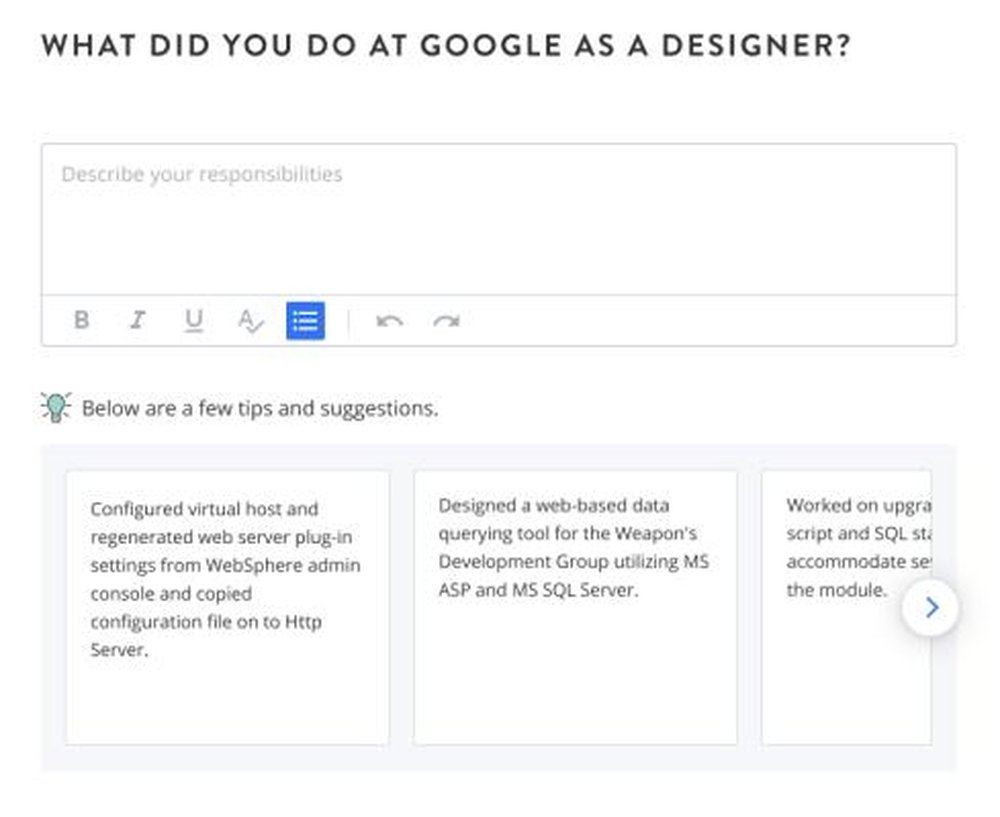Enable underline with the U icon
Screen dimensions: 1000x817
(194, 321)
